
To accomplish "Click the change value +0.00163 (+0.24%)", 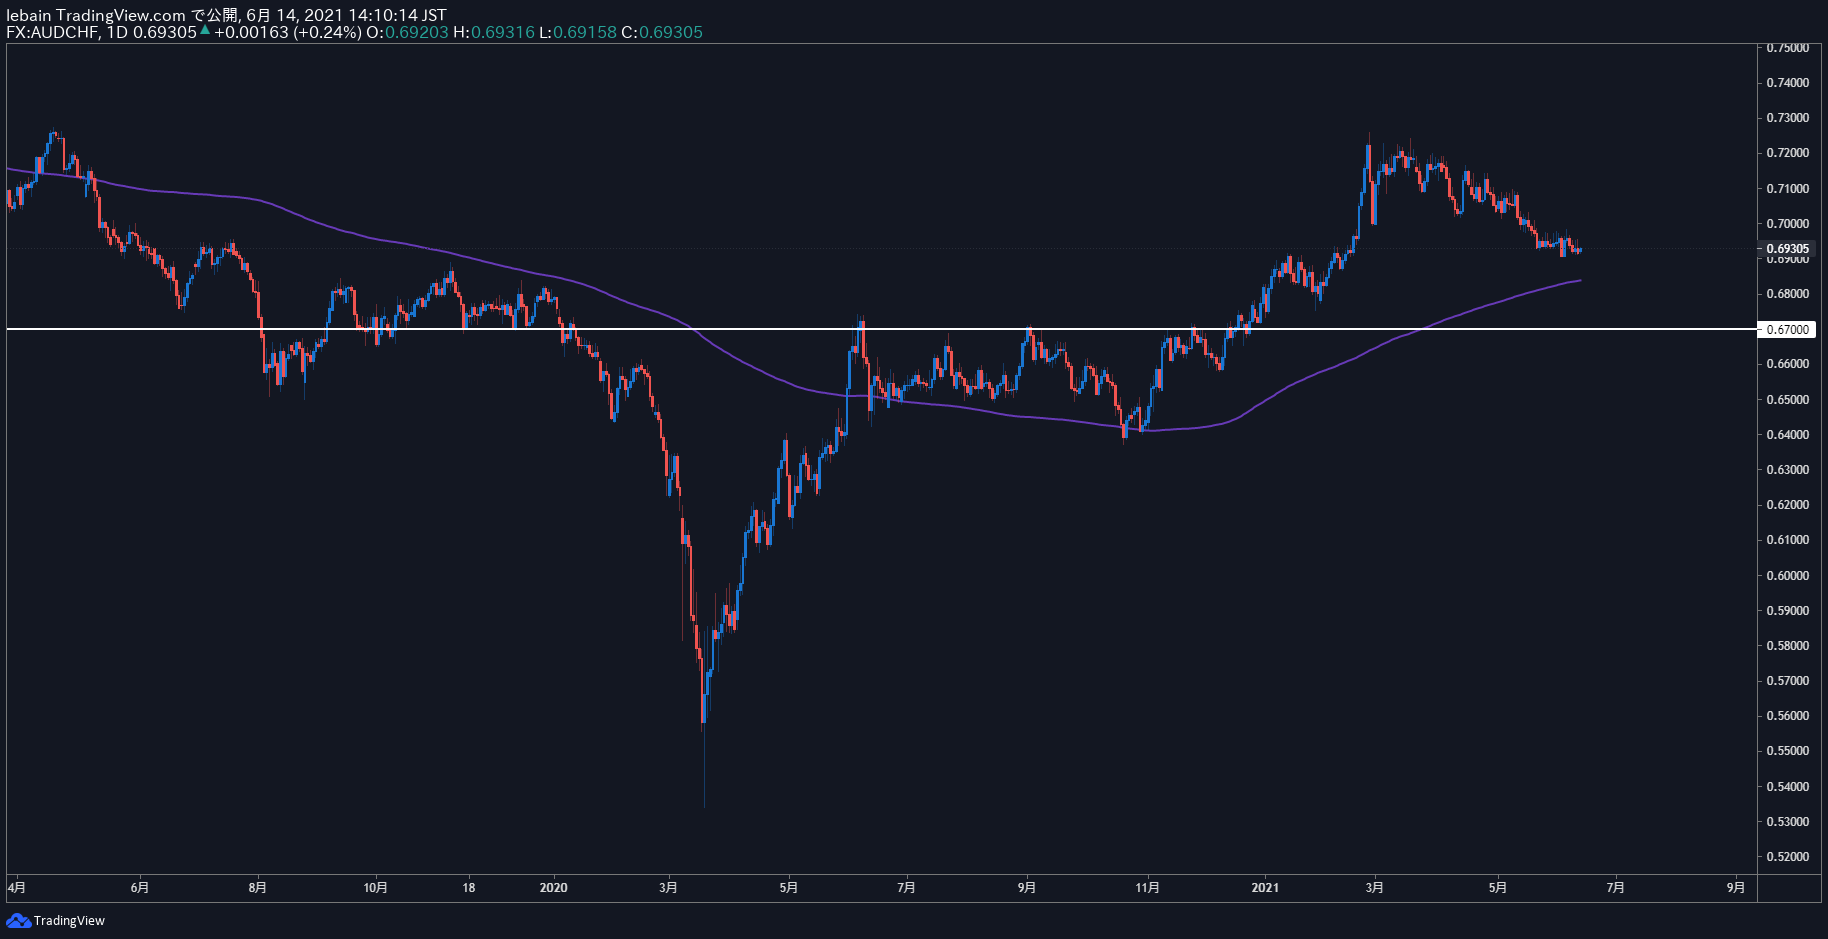I will click(x=288, y=32).
